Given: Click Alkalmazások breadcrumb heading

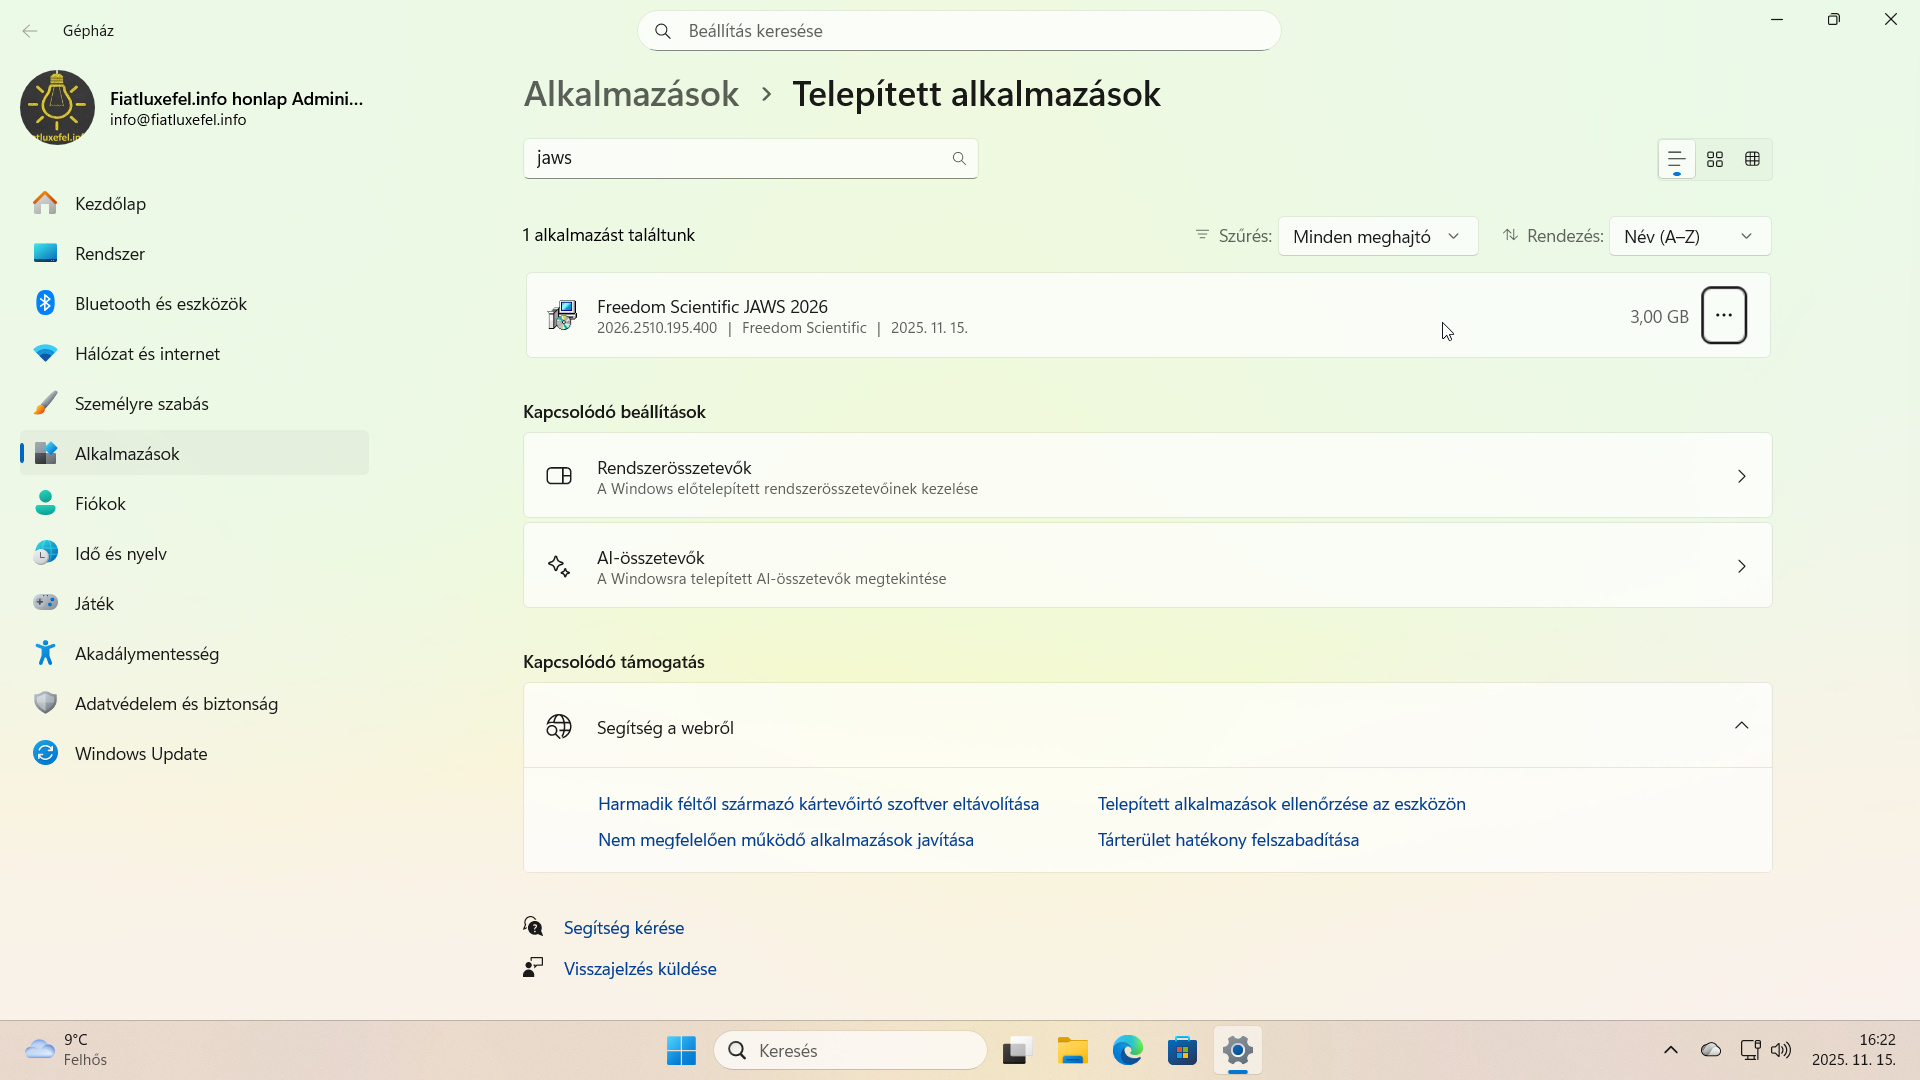Looking at the screenshot, I should 631,94.
